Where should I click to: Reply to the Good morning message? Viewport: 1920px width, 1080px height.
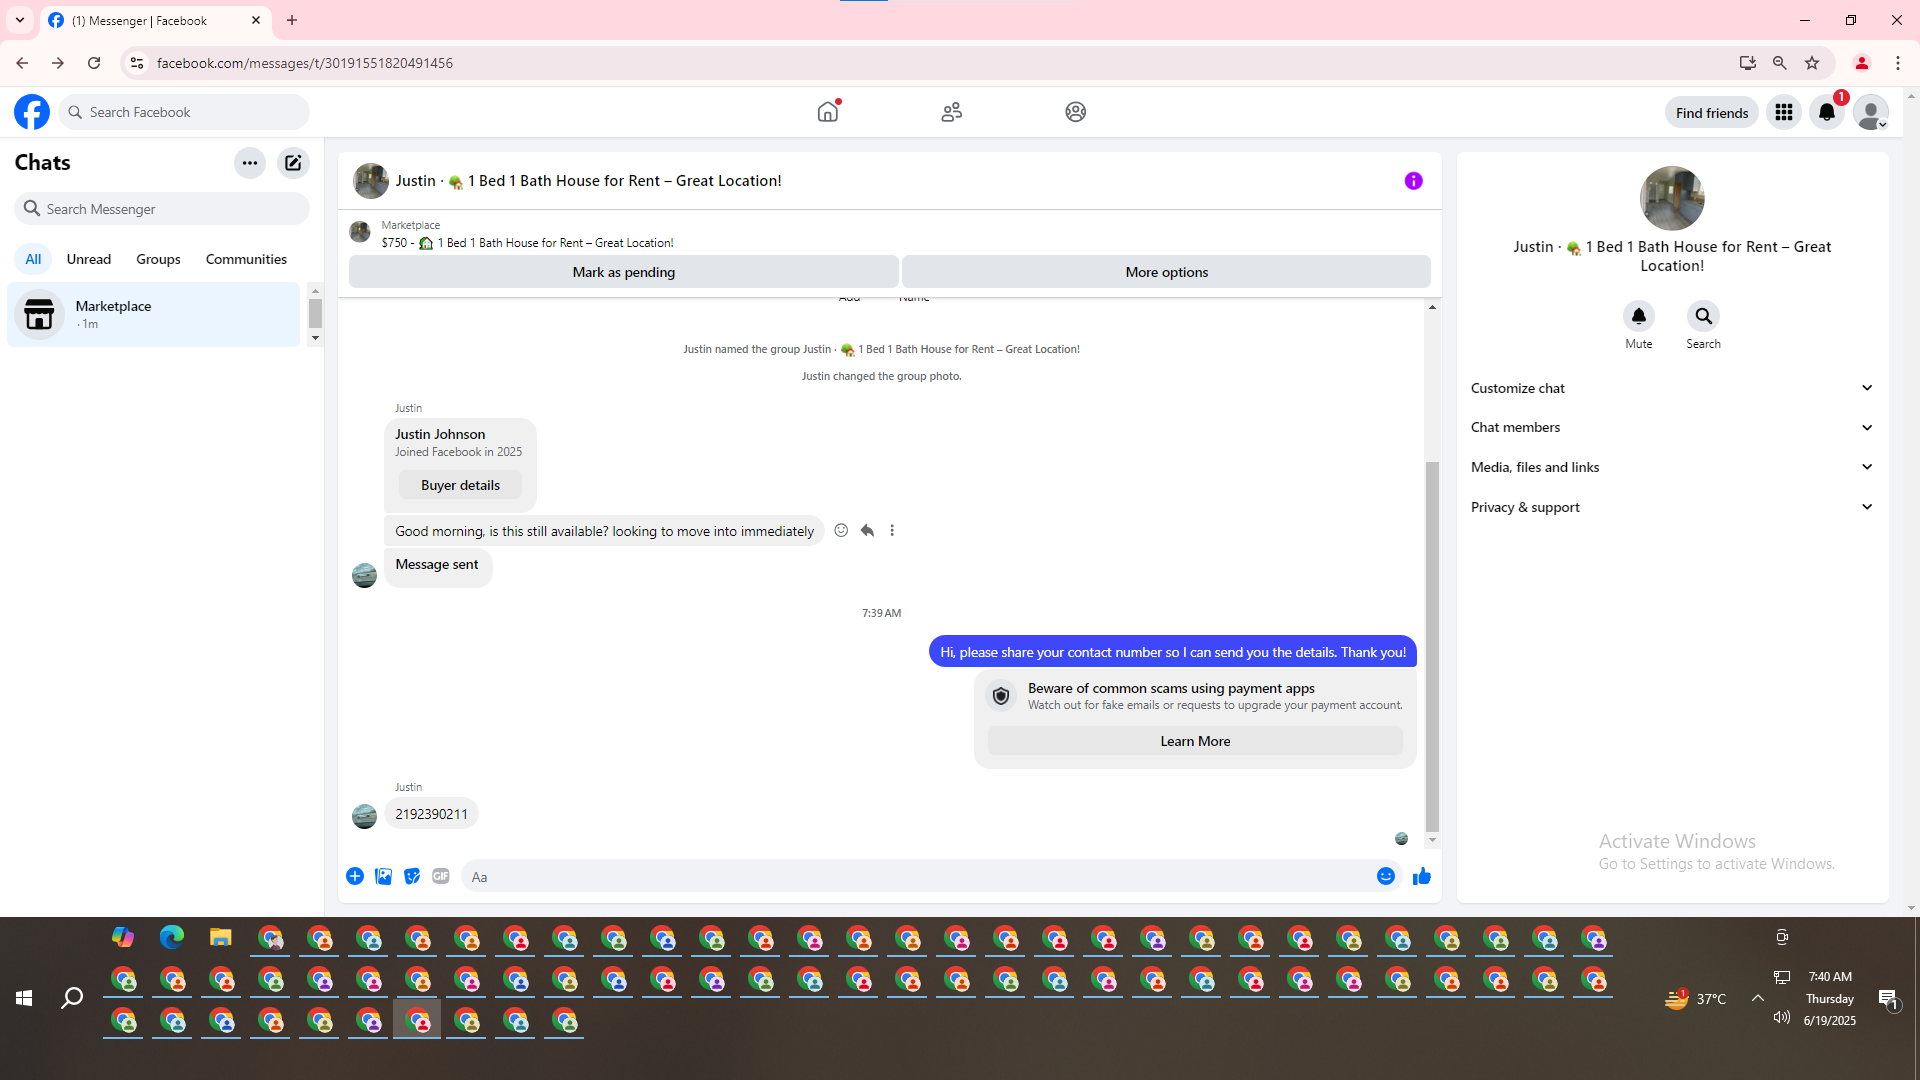point(867,531)
